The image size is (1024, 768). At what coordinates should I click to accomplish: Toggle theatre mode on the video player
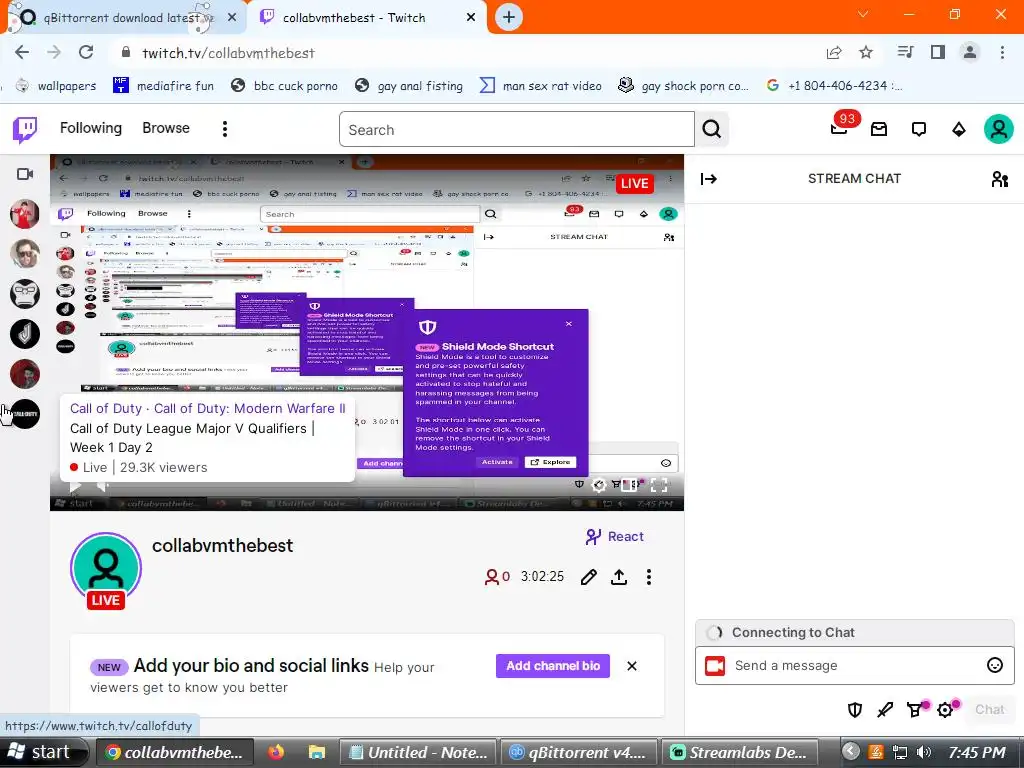[x=629, y=485]
